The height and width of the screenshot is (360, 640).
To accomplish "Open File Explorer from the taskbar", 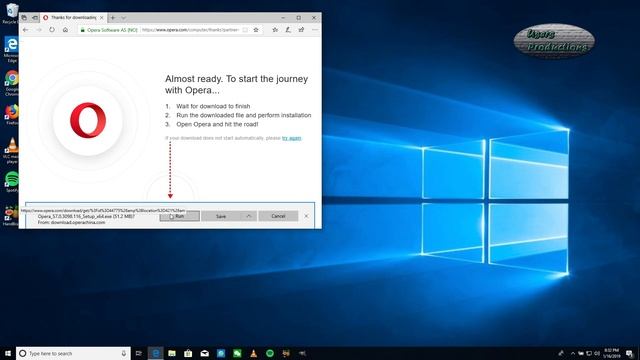I will coord(172,353).
